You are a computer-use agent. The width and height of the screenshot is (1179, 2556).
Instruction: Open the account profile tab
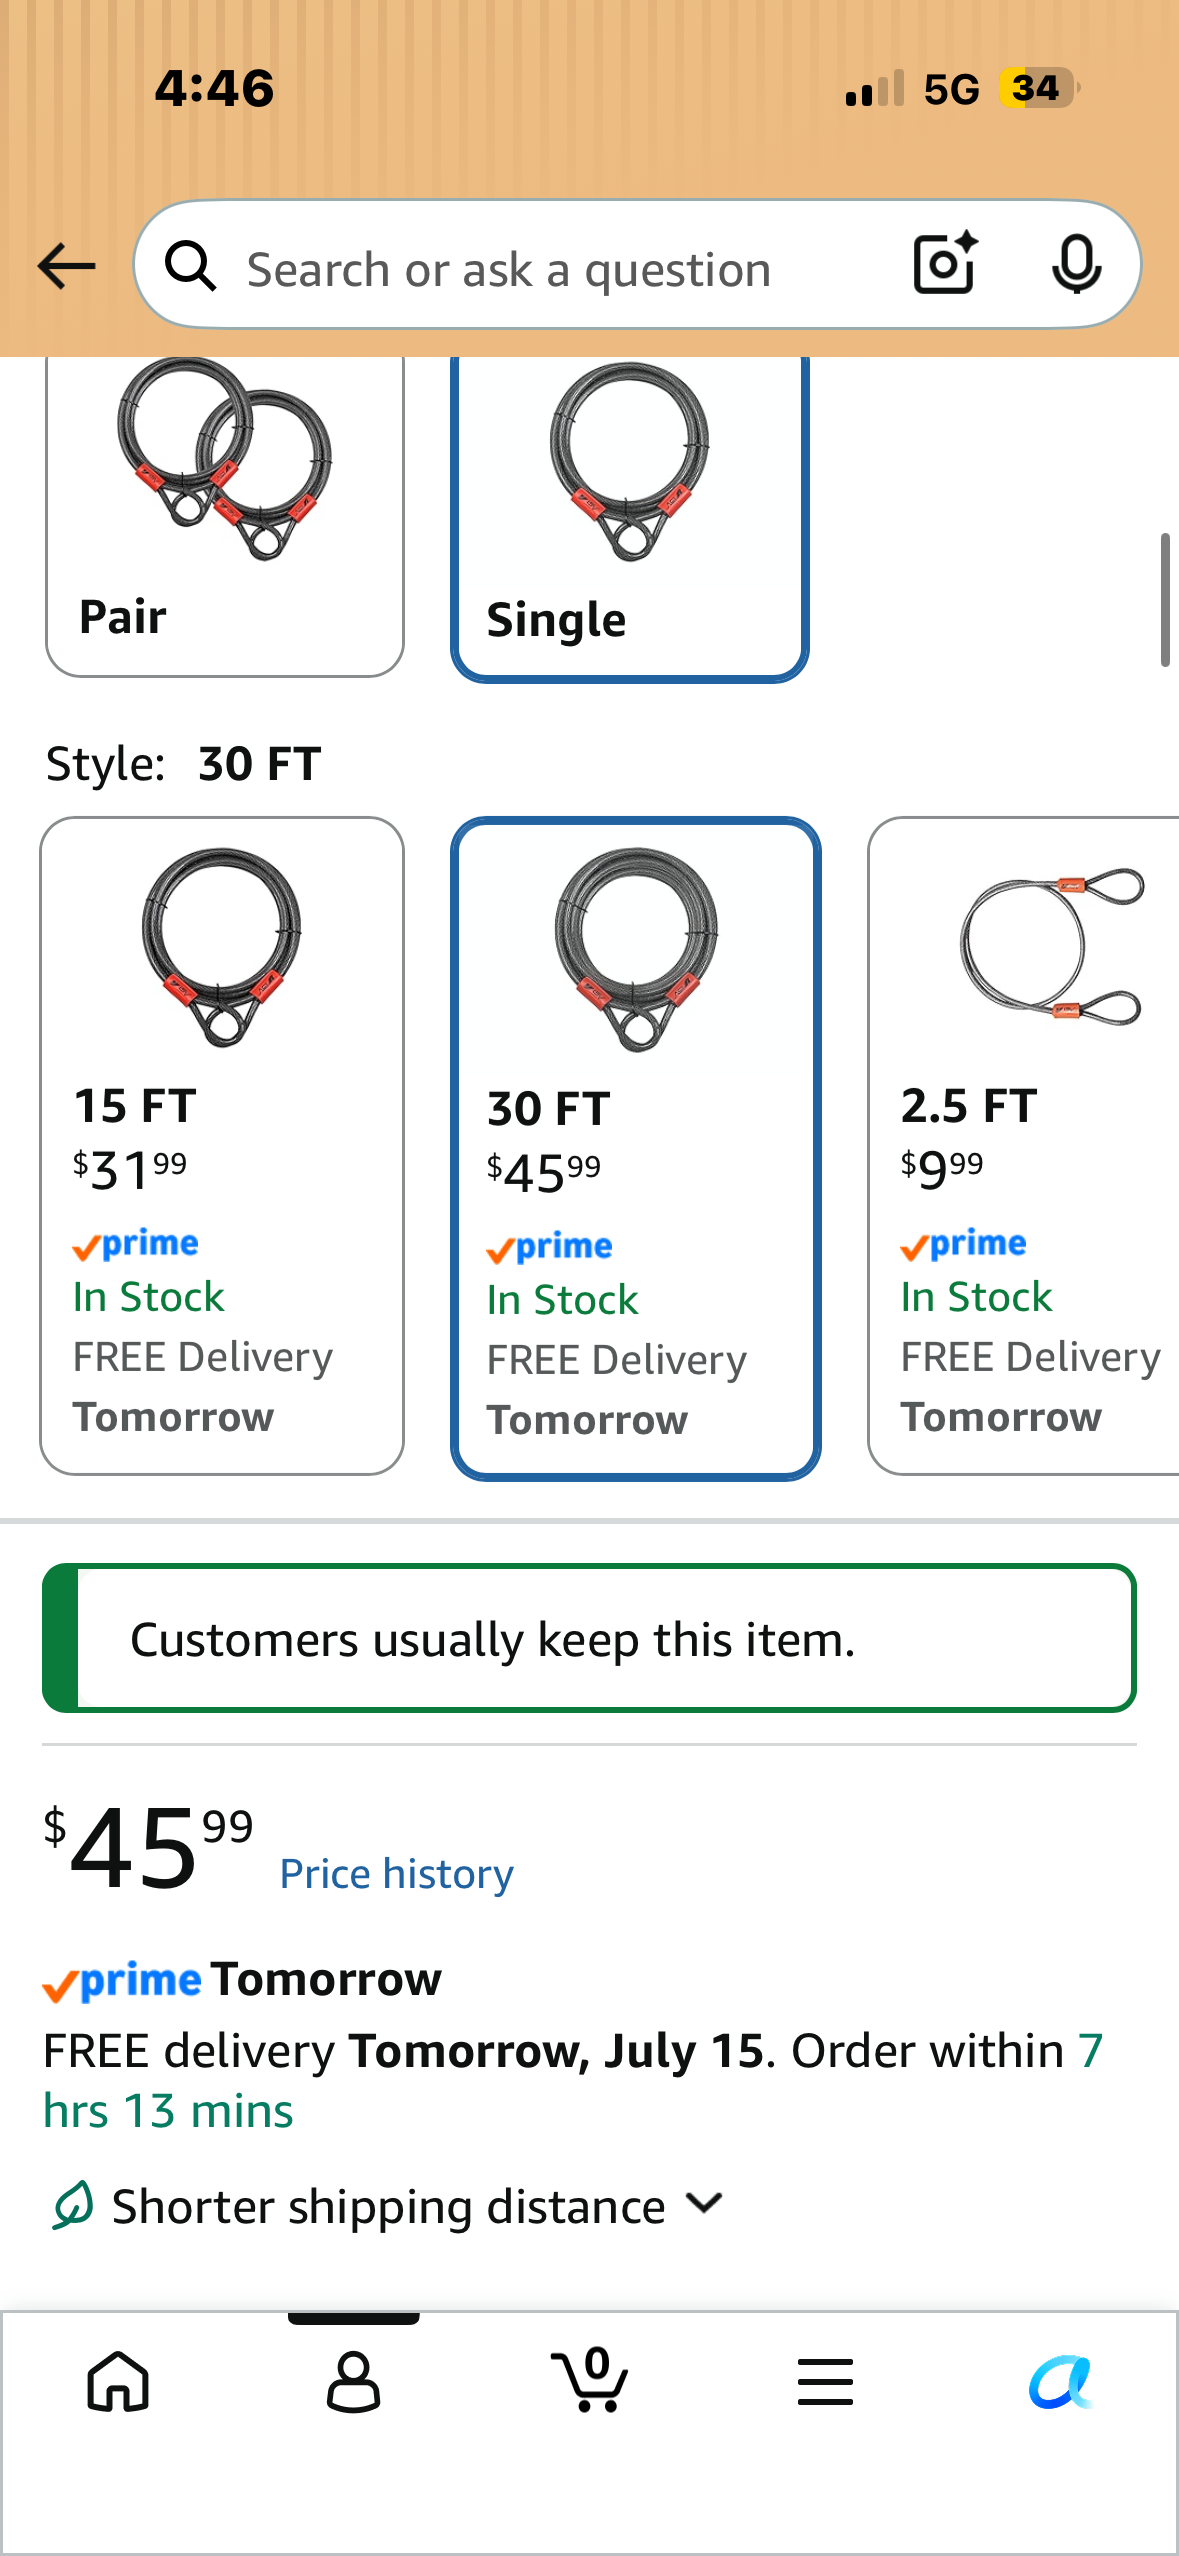[354, 2381]
